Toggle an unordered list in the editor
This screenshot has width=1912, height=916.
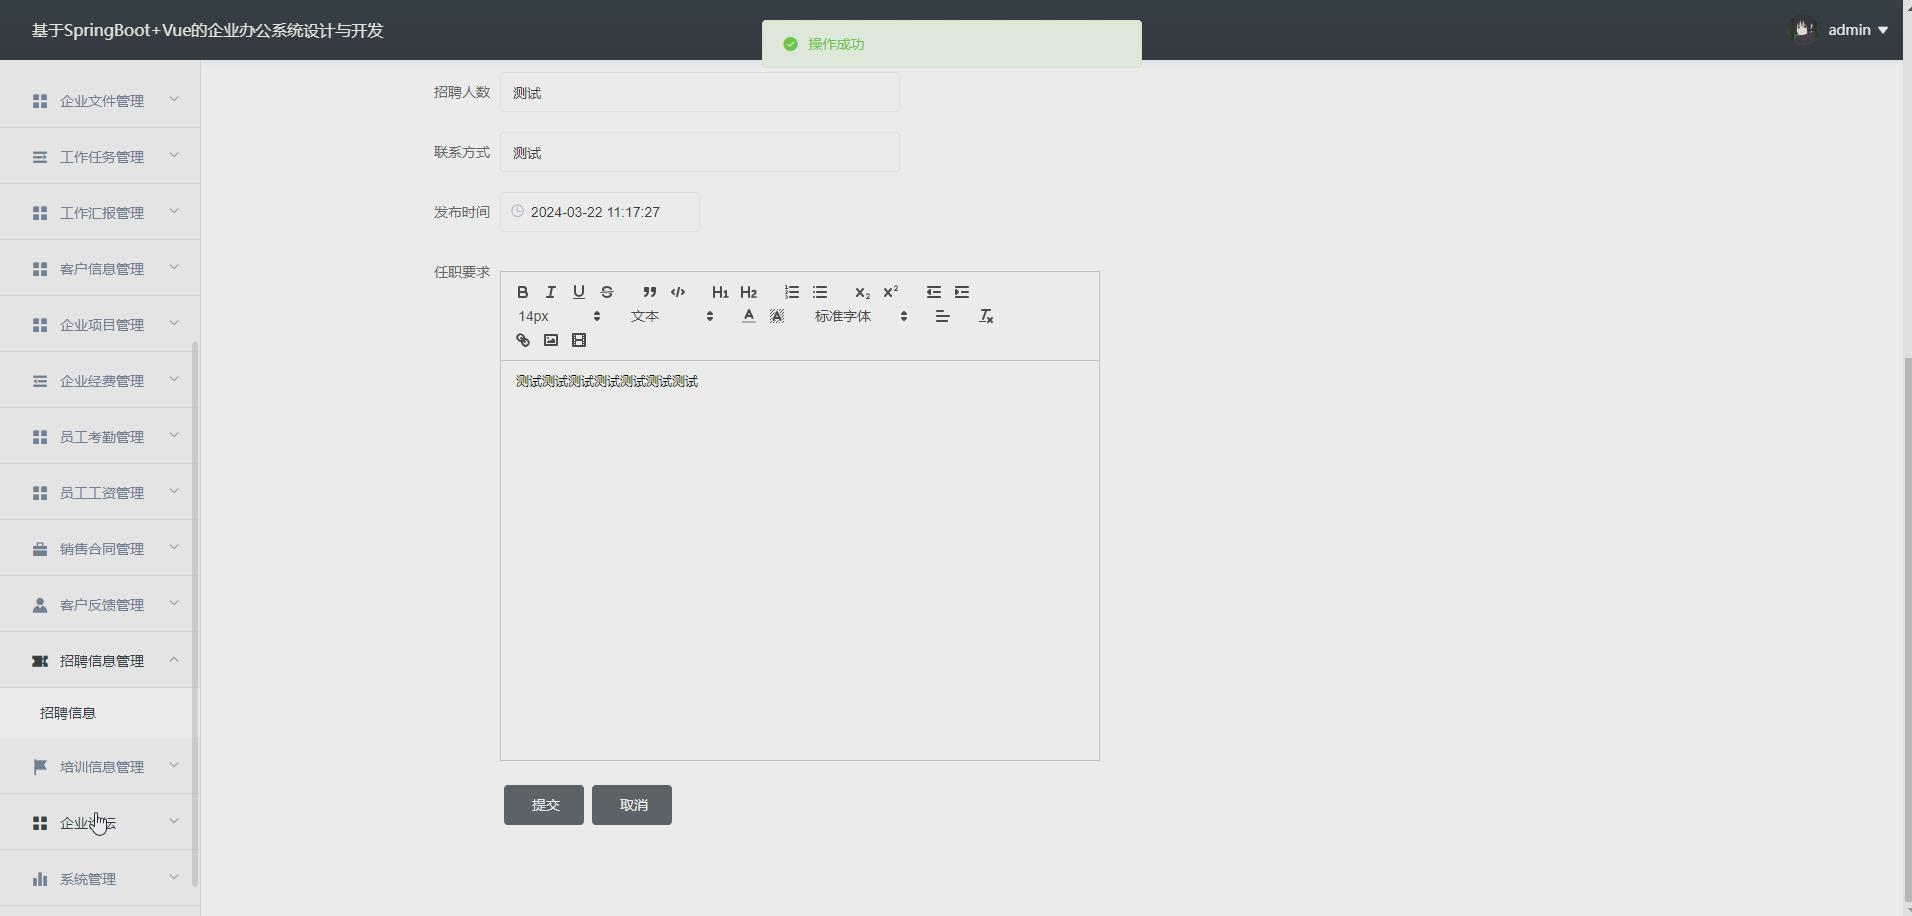coord(820,292)
